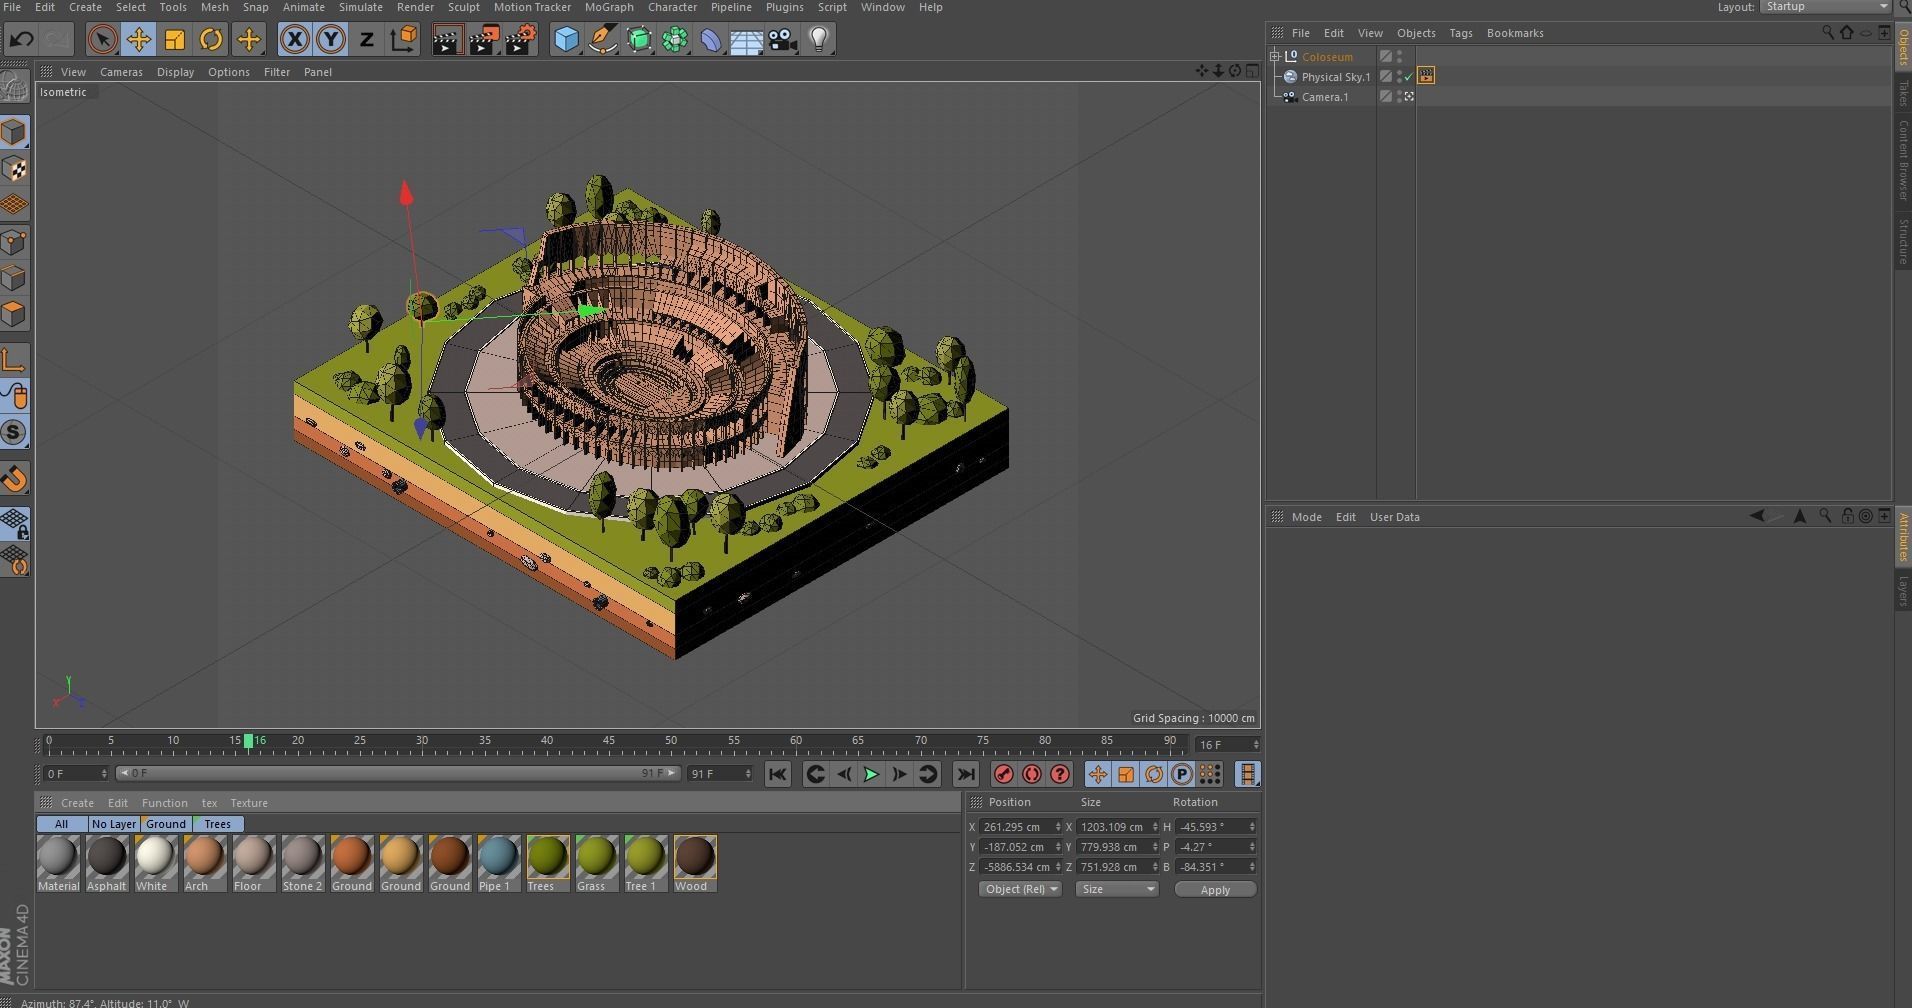Toggle the Z axis lock
The image size is (1912, 1008).
coord(366,40)
